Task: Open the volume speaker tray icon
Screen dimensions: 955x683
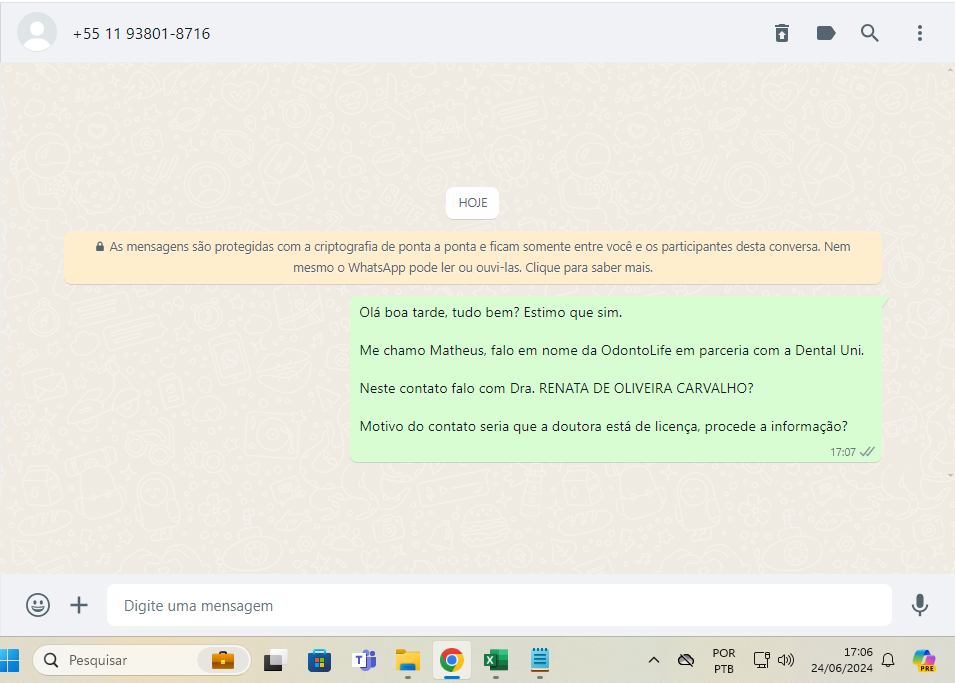Action: coord(786,660)
